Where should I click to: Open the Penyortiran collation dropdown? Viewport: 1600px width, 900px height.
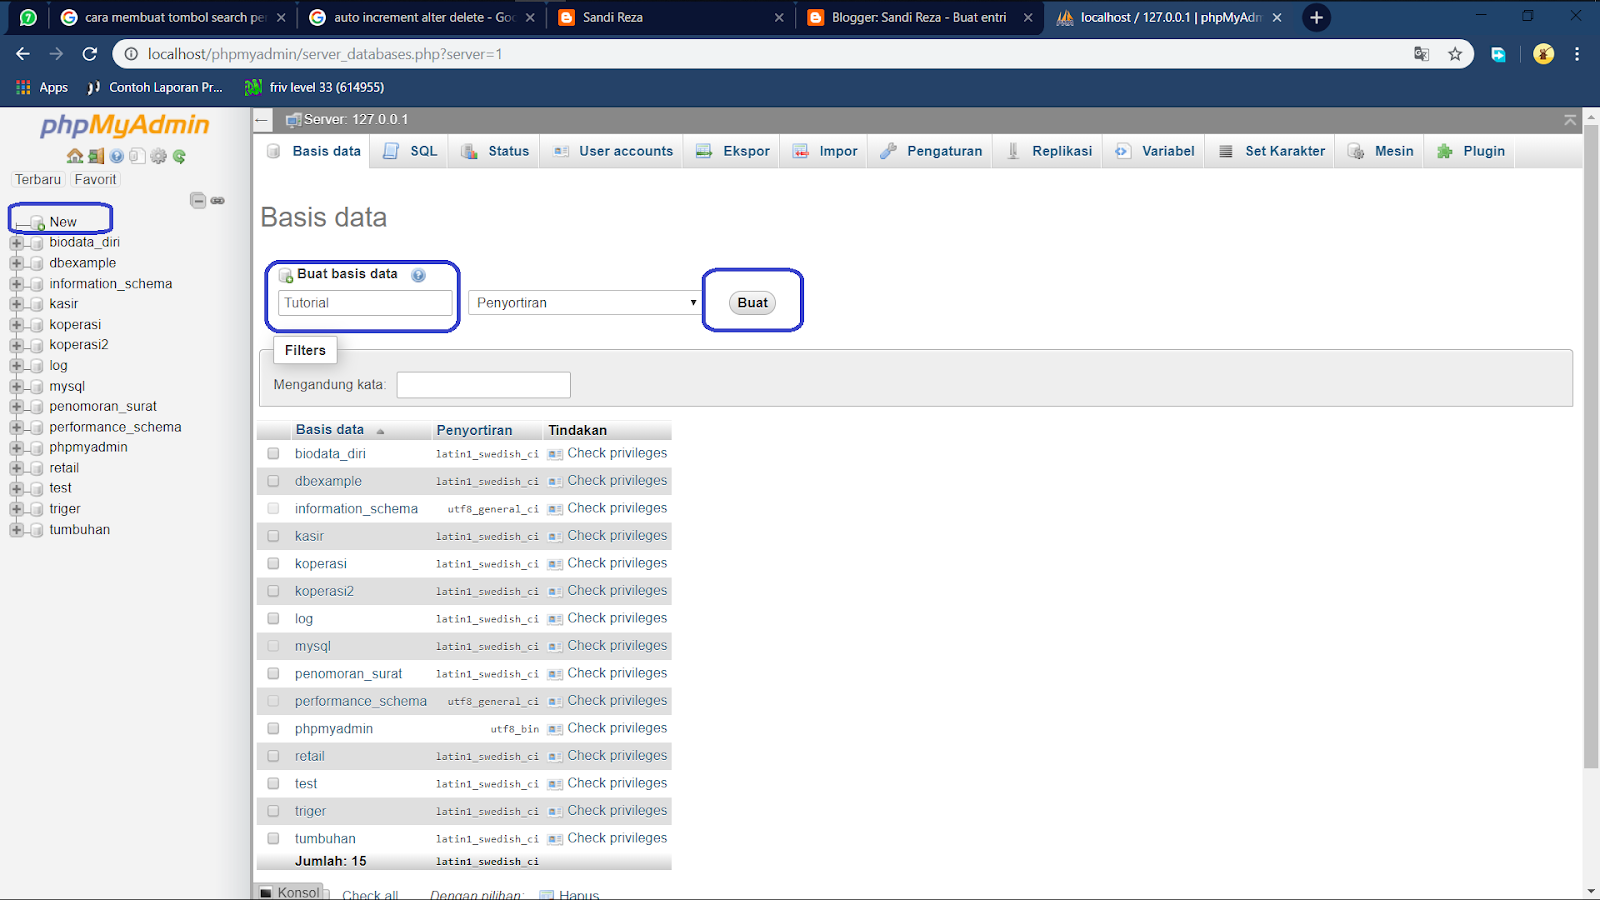point(584,301)
